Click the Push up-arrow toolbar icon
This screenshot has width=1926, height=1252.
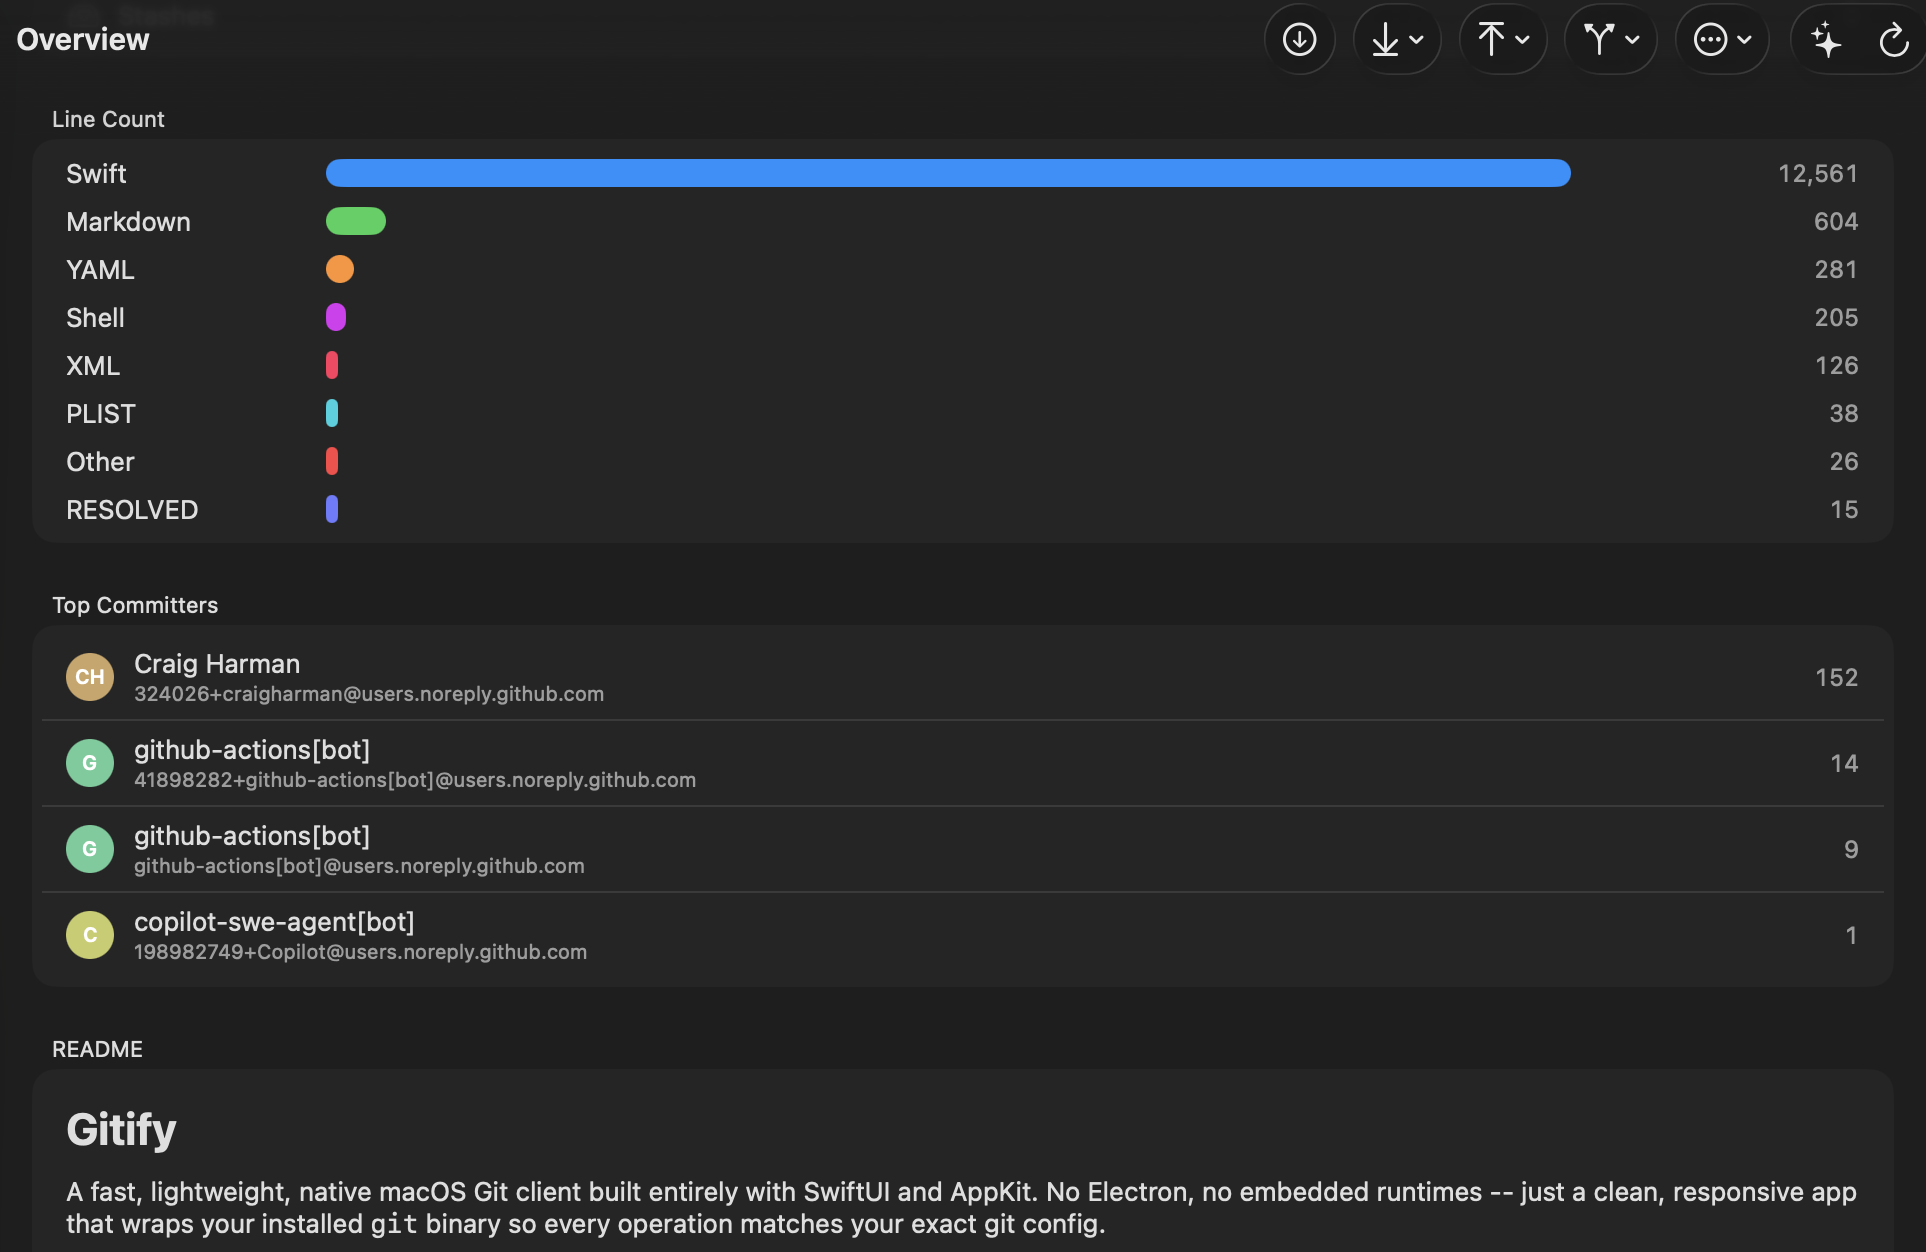pos(1491,40)
